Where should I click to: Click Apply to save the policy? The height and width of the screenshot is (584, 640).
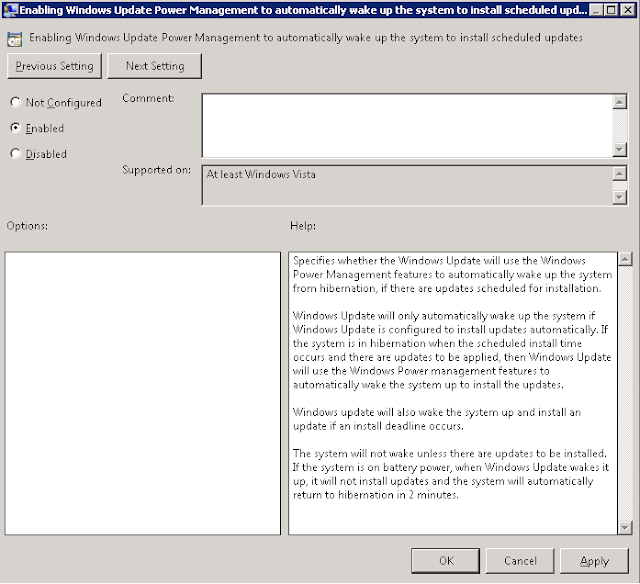pyautogui.click(x=594, y=561)
